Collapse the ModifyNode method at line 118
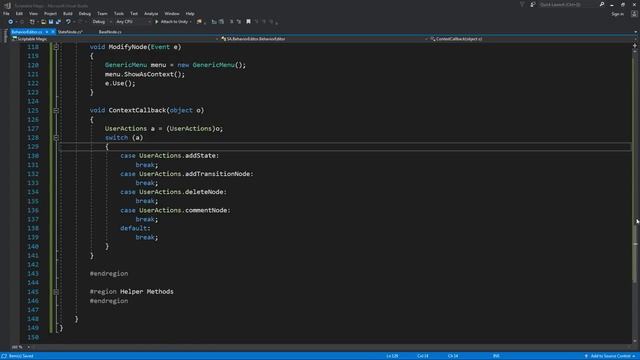 (56, 47)
